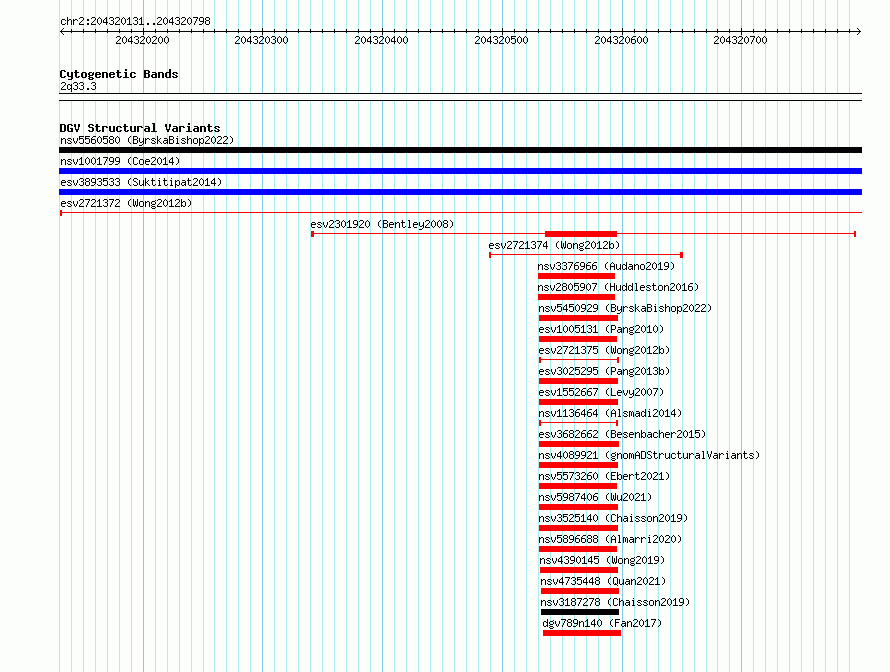Click the red interval line of esv2721374
The image size is (890, 672).
[x=586, y=255]
